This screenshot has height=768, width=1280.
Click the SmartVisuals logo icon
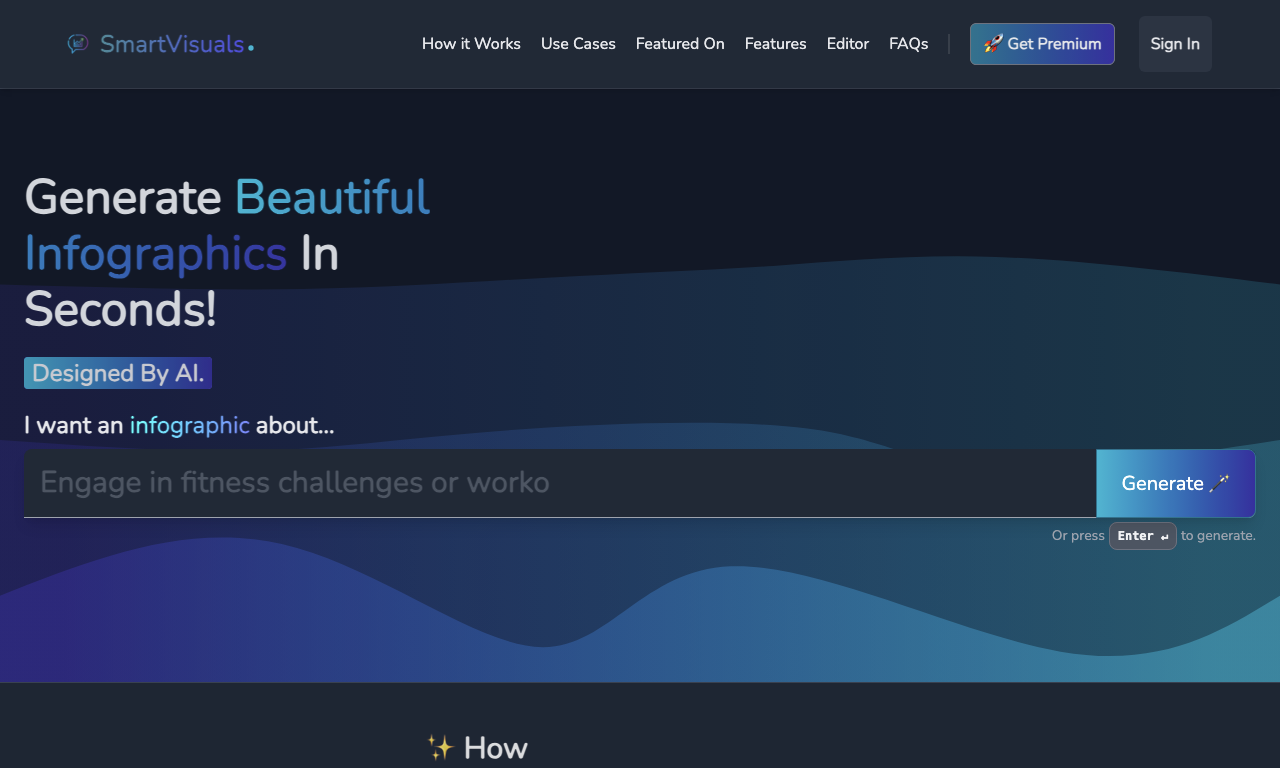[78, 44]
